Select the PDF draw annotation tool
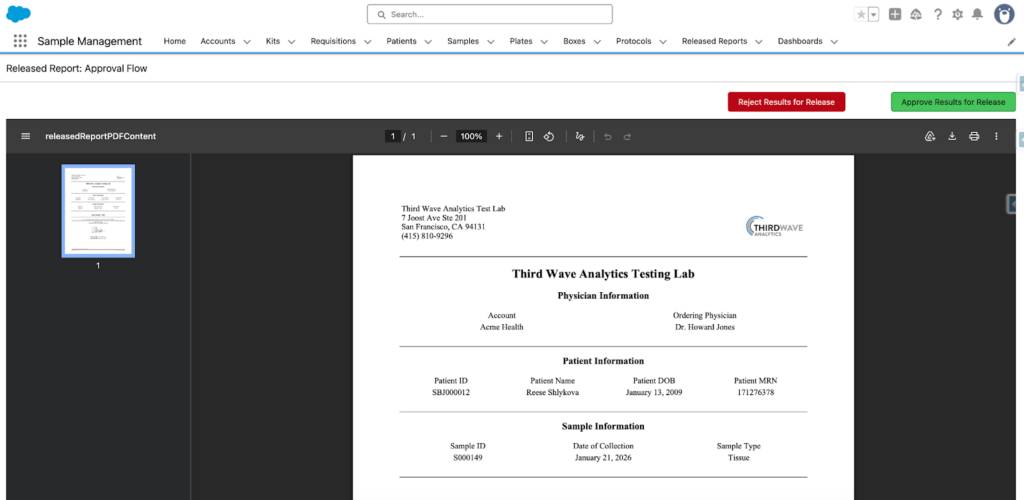The height and width of the screenshot is (500, 1024). coord(579,136)
